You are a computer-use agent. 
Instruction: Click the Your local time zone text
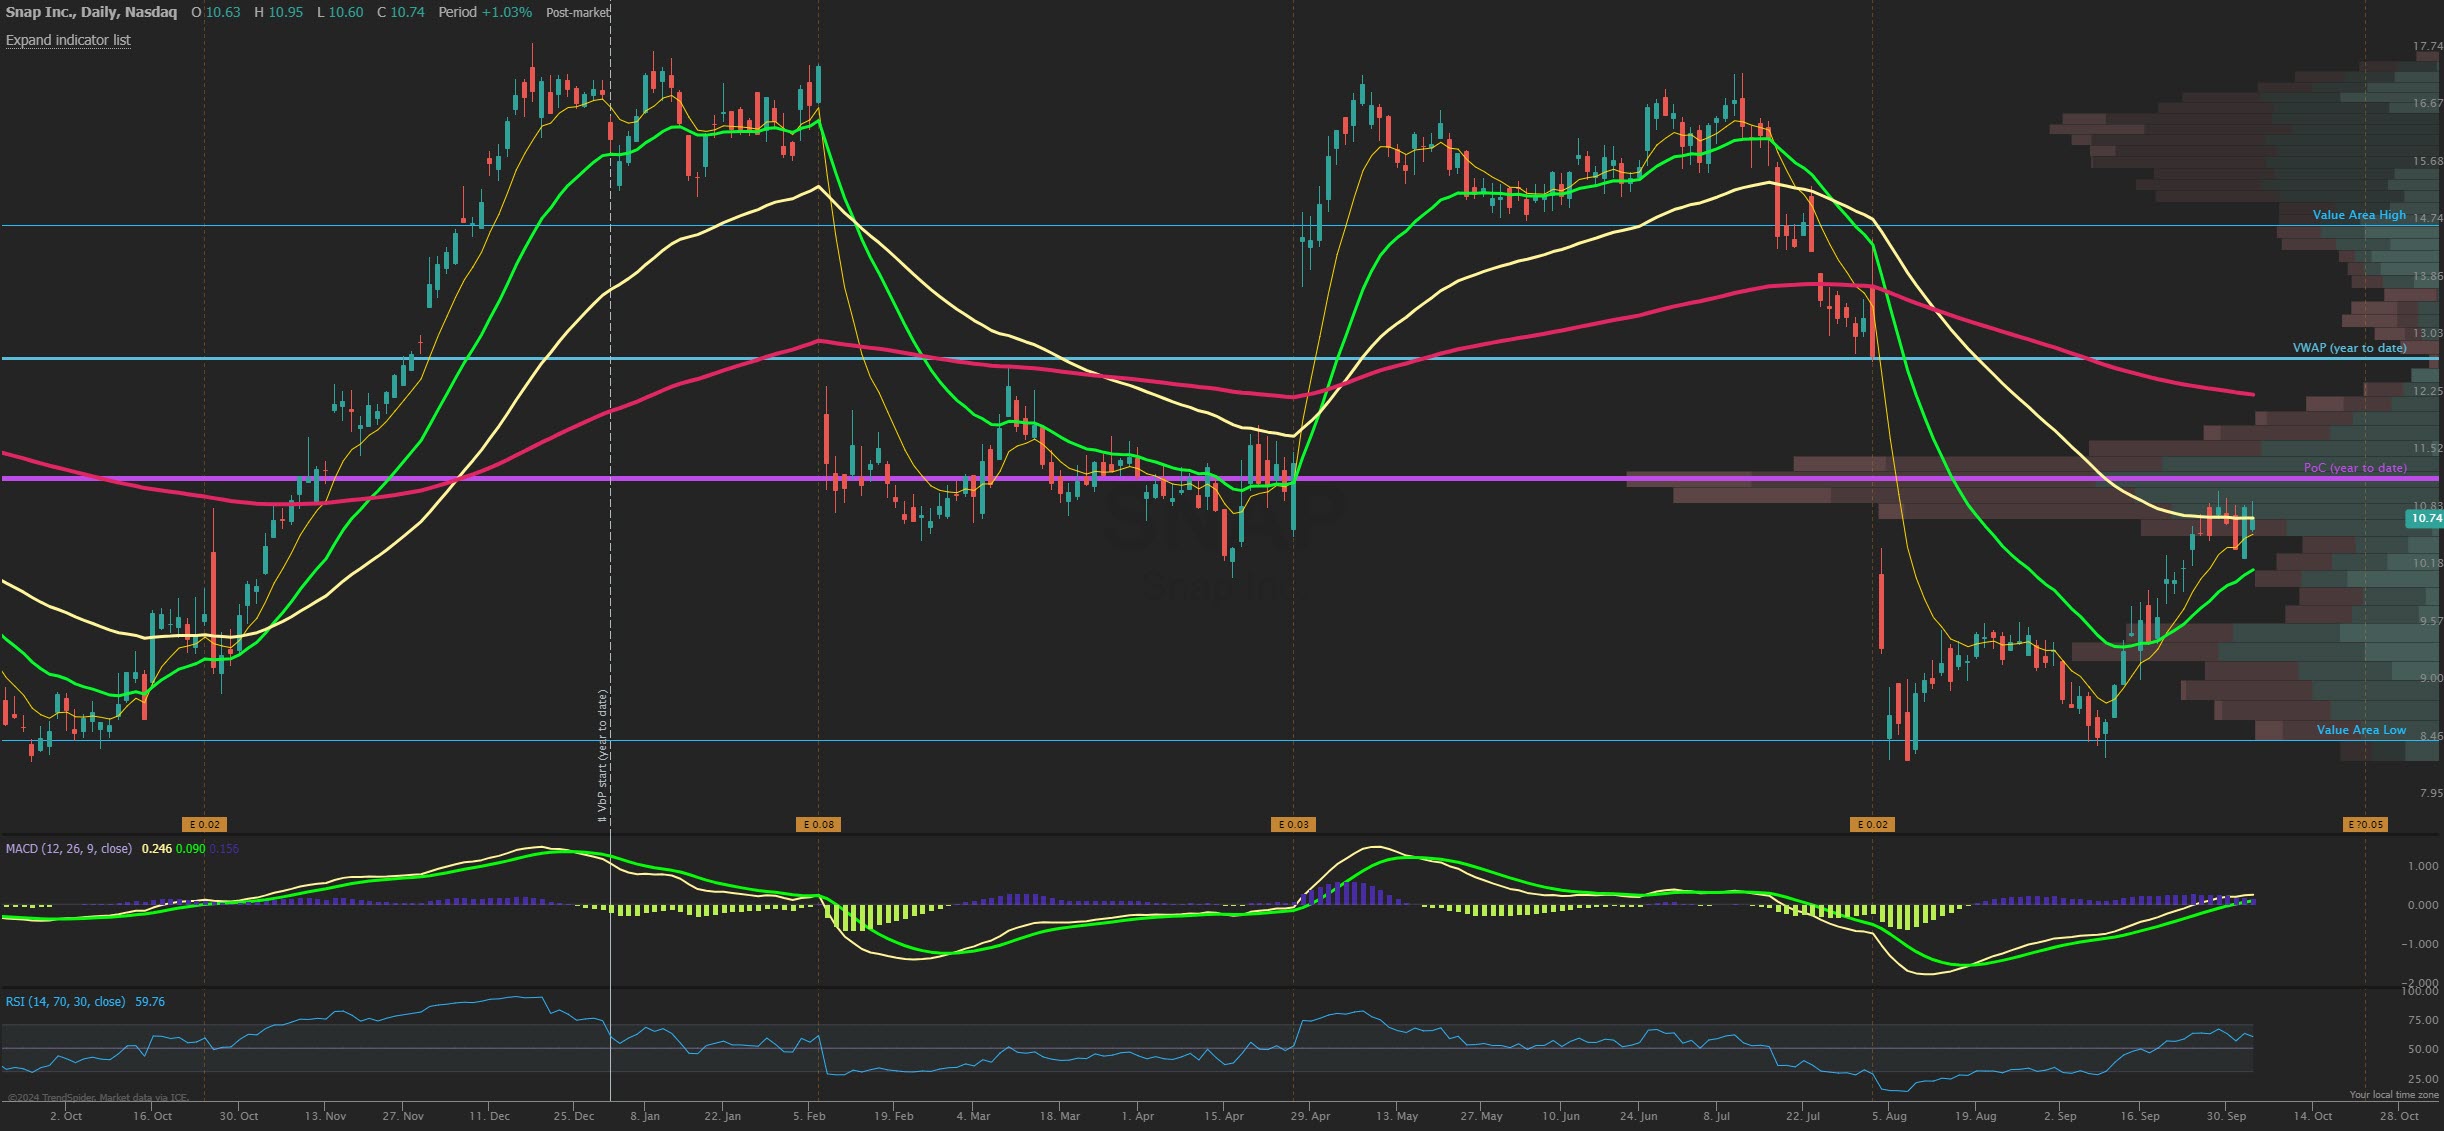click(x=2394, y=1095)
